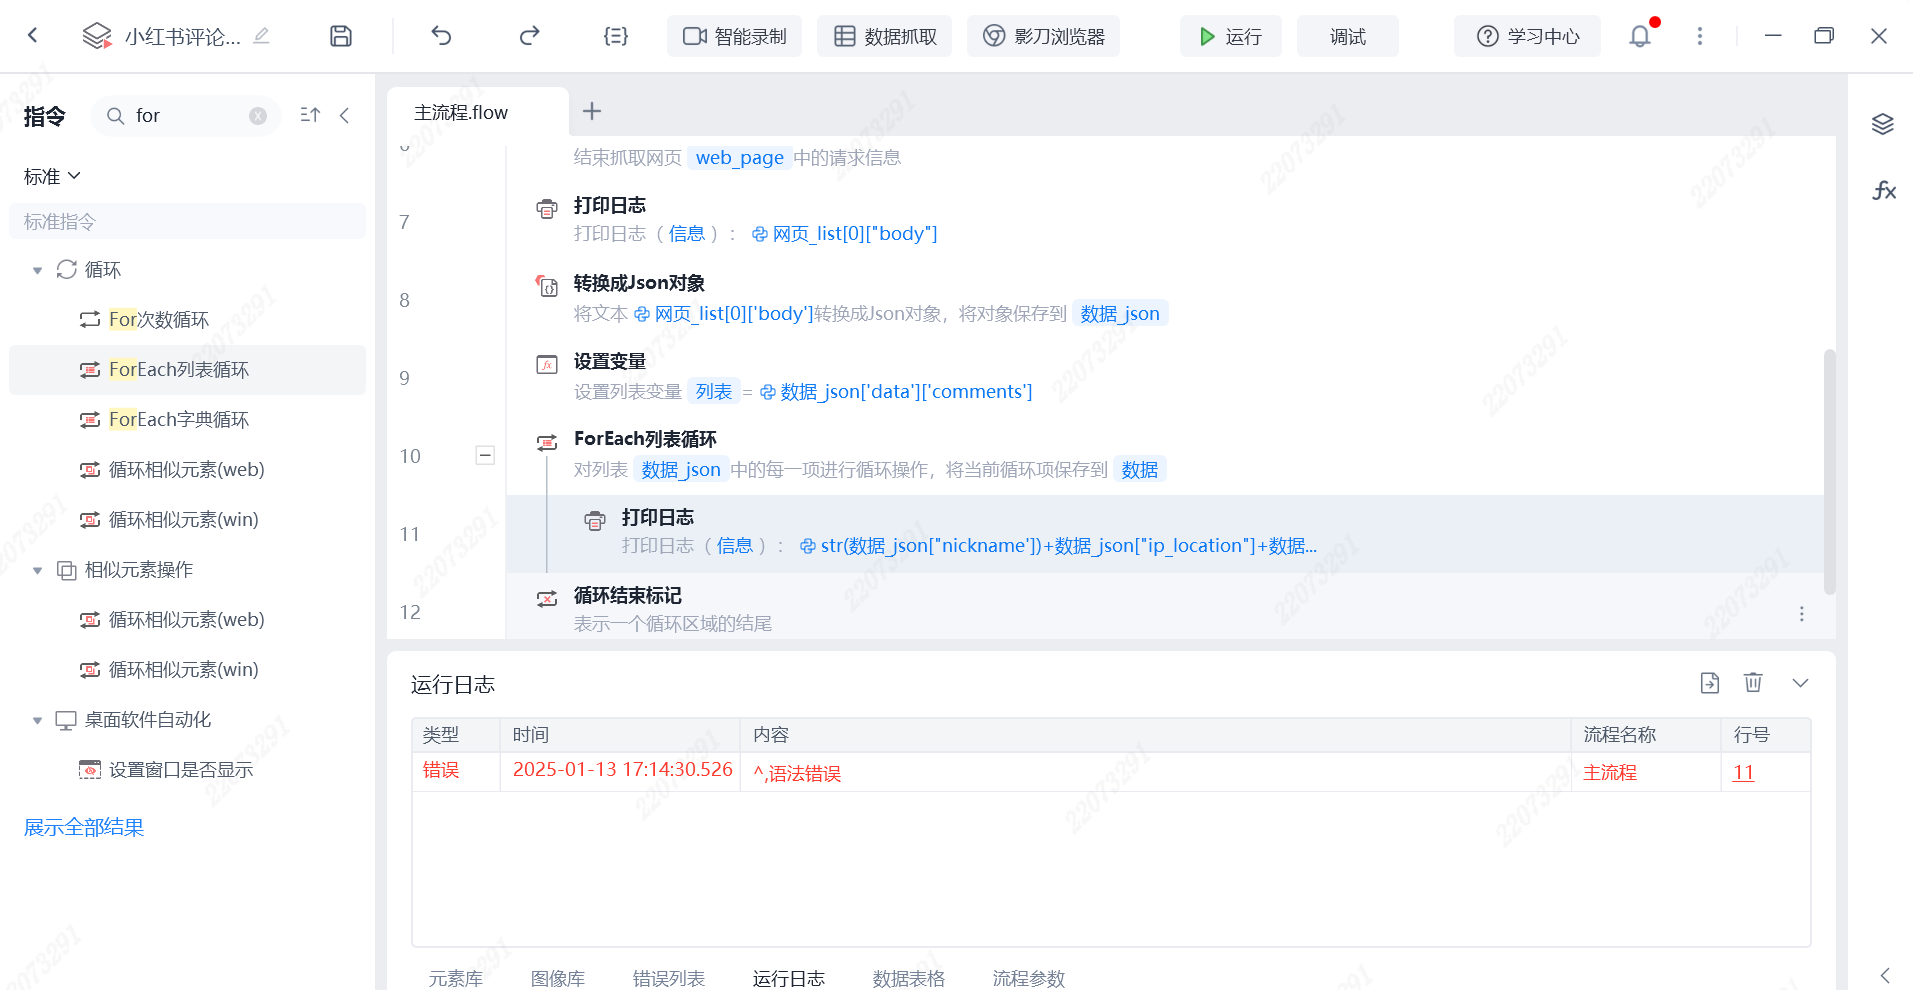1913x990 pixels.
Task: Save the flow with the disk icon
Action: point(341,36)
